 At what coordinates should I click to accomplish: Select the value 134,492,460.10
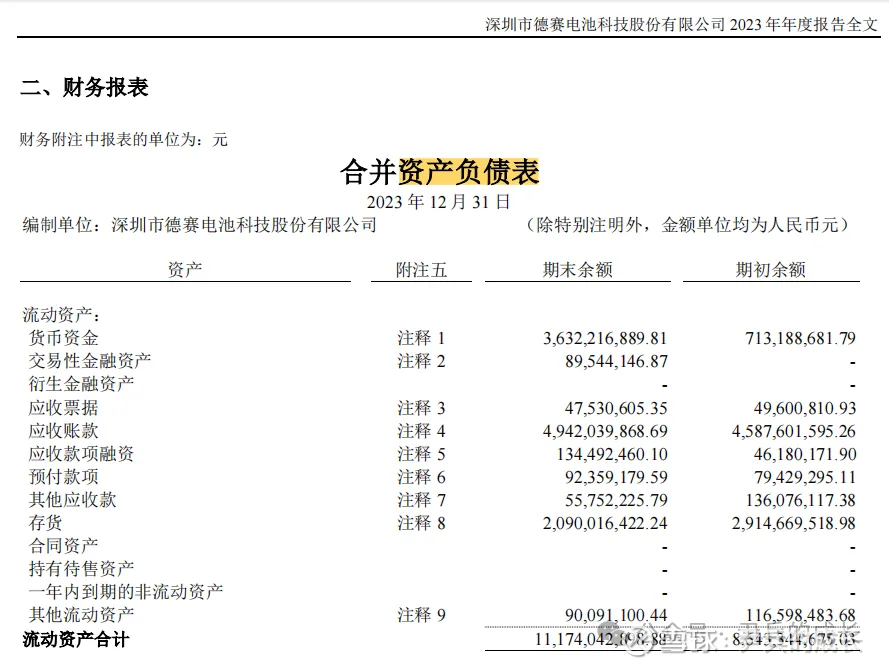[x=612, y=454]
